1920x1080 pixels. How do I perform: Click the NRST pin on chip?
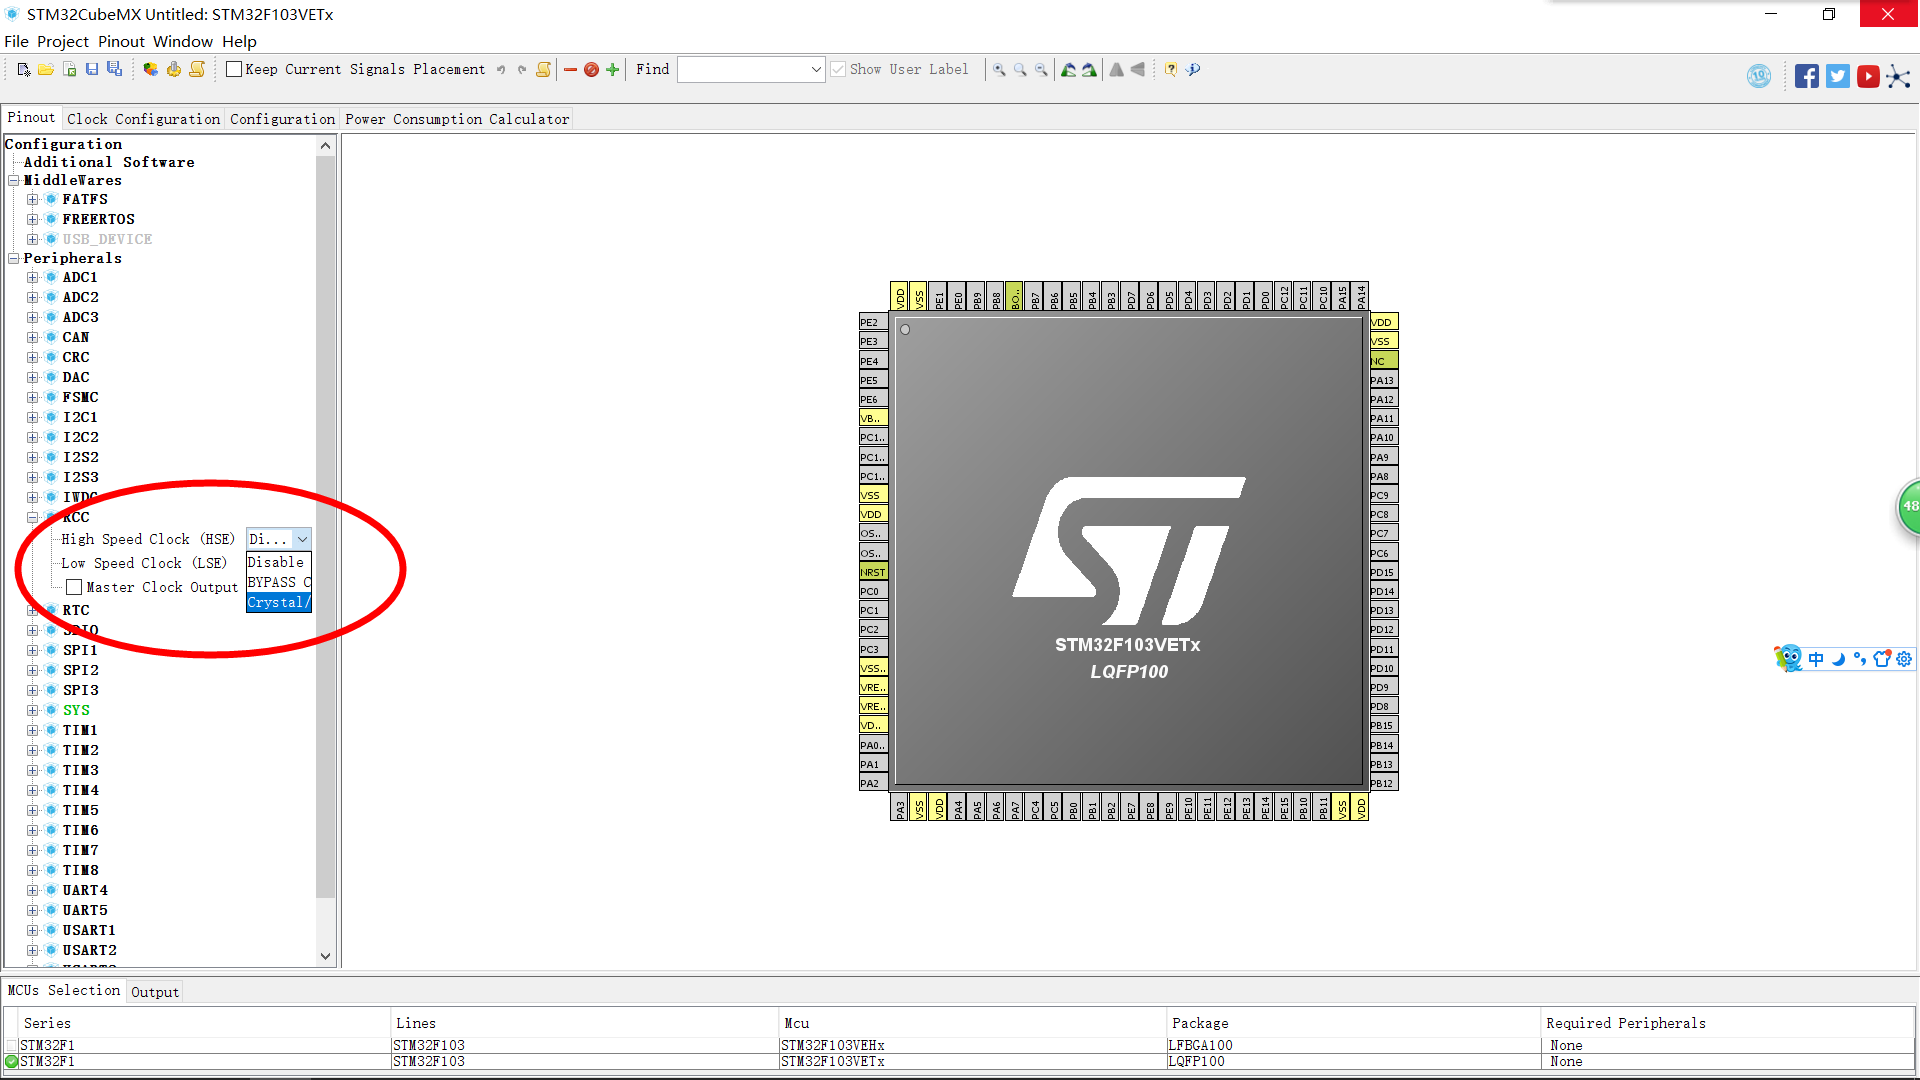(x=873, y=573)
